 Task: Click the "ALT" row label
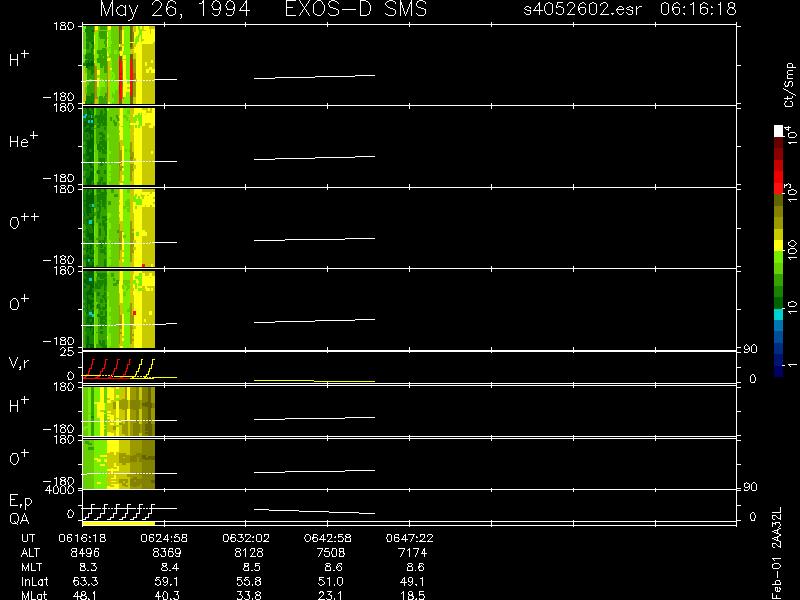(x=30, y=553)
